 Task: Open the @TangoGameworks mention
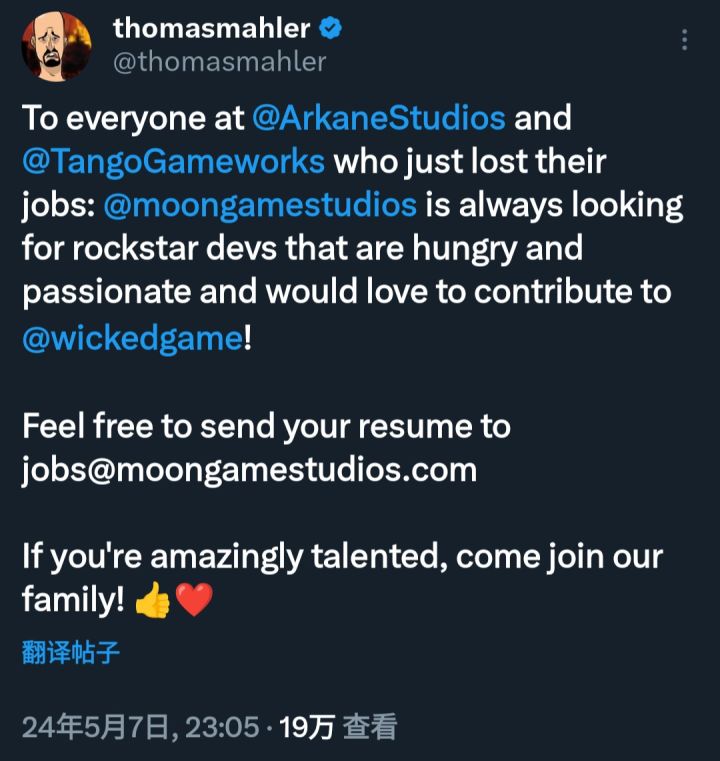(173, 162)
